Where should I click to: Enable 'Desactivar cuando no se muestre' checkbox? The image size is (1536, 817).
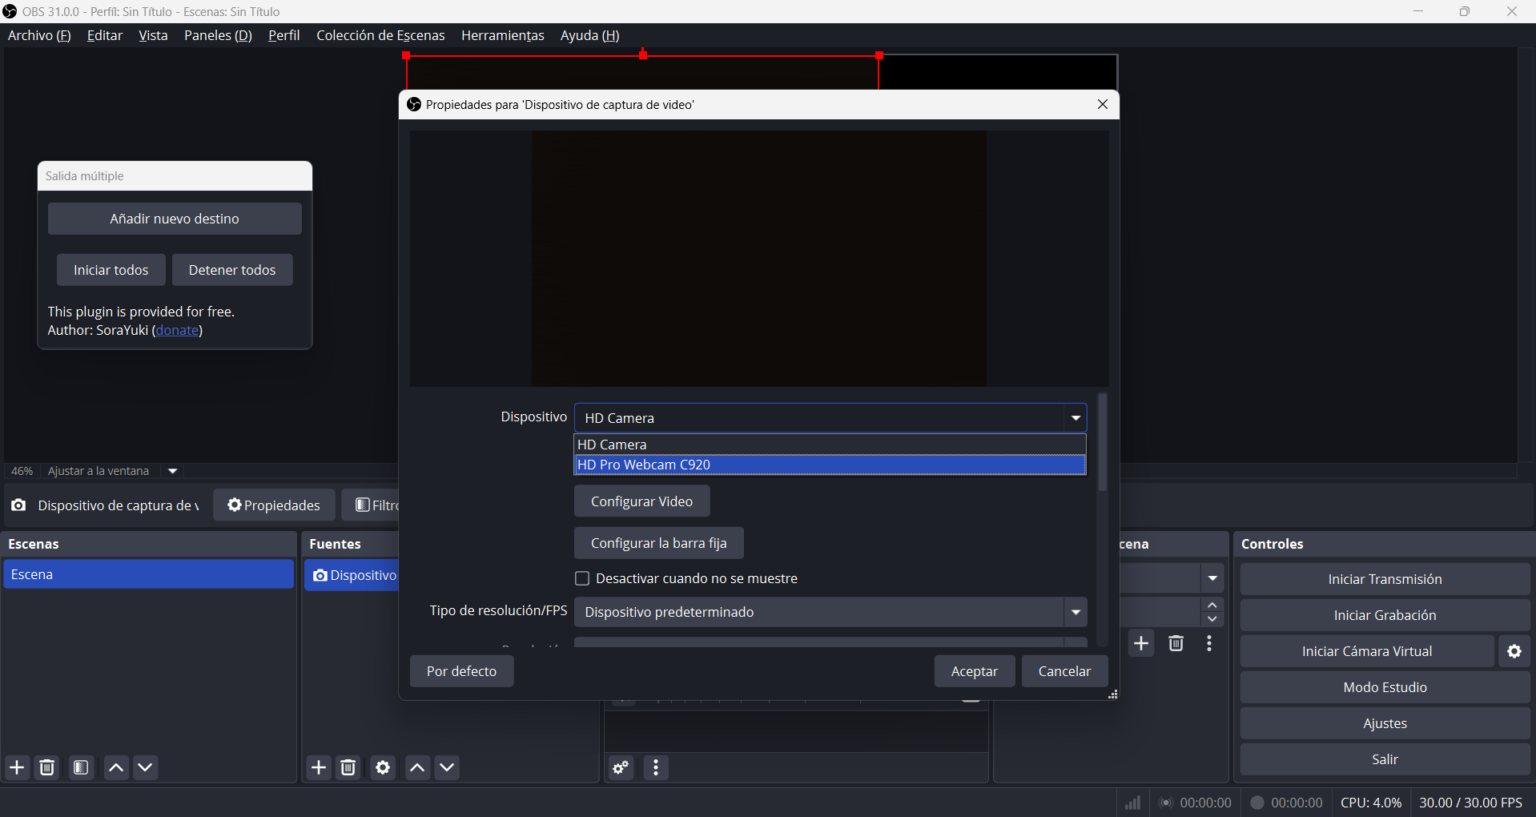[582, 578]
